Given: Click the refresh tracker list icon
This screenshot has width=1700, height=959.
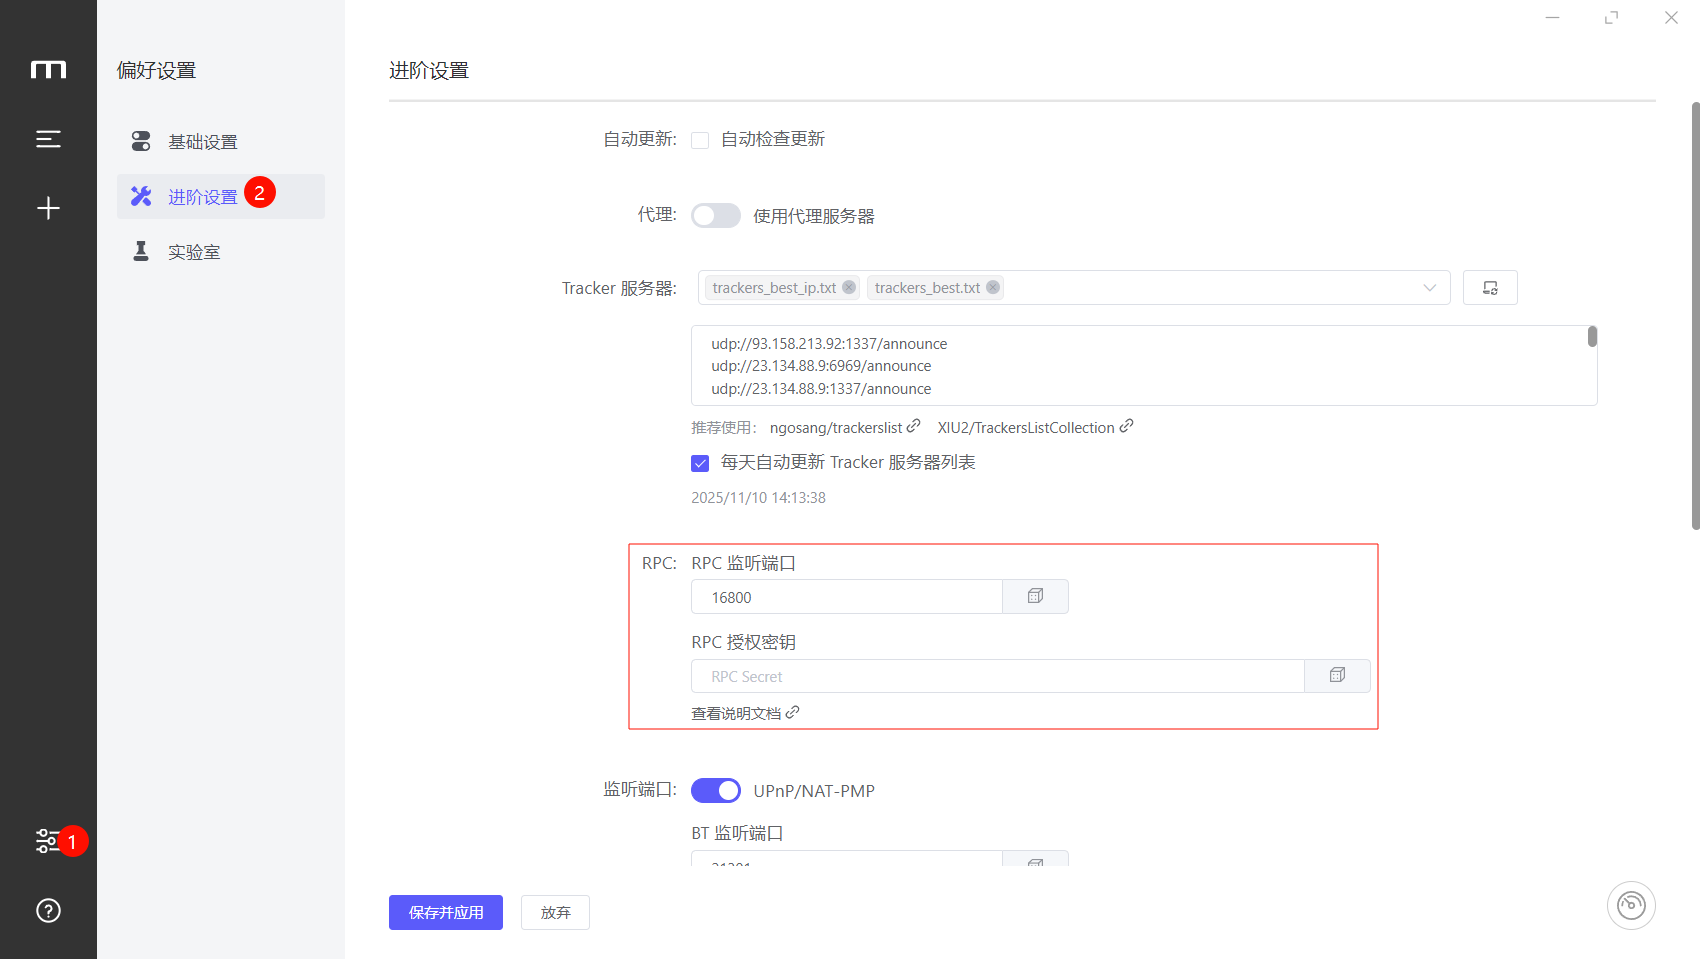Looking at the screenshot, I should click(1490, 287).
